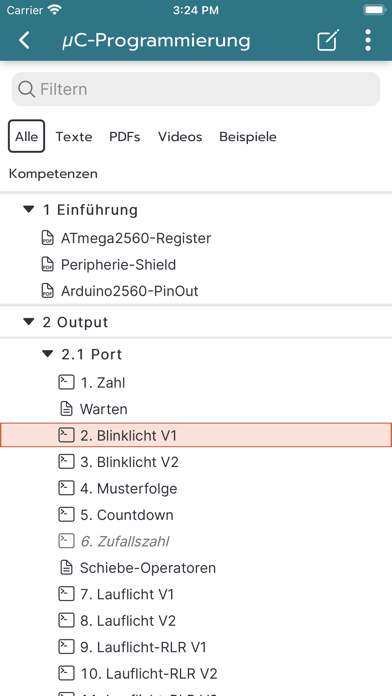Switch to the PDFs filter
The height and width of the screenshot is (696, 392).
pos(125,137)
